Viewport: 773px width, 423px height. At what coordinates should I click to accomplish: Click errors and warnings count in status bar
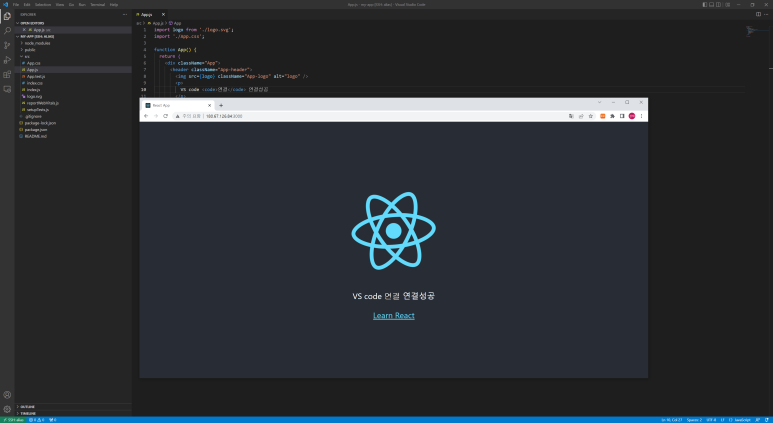36,420
